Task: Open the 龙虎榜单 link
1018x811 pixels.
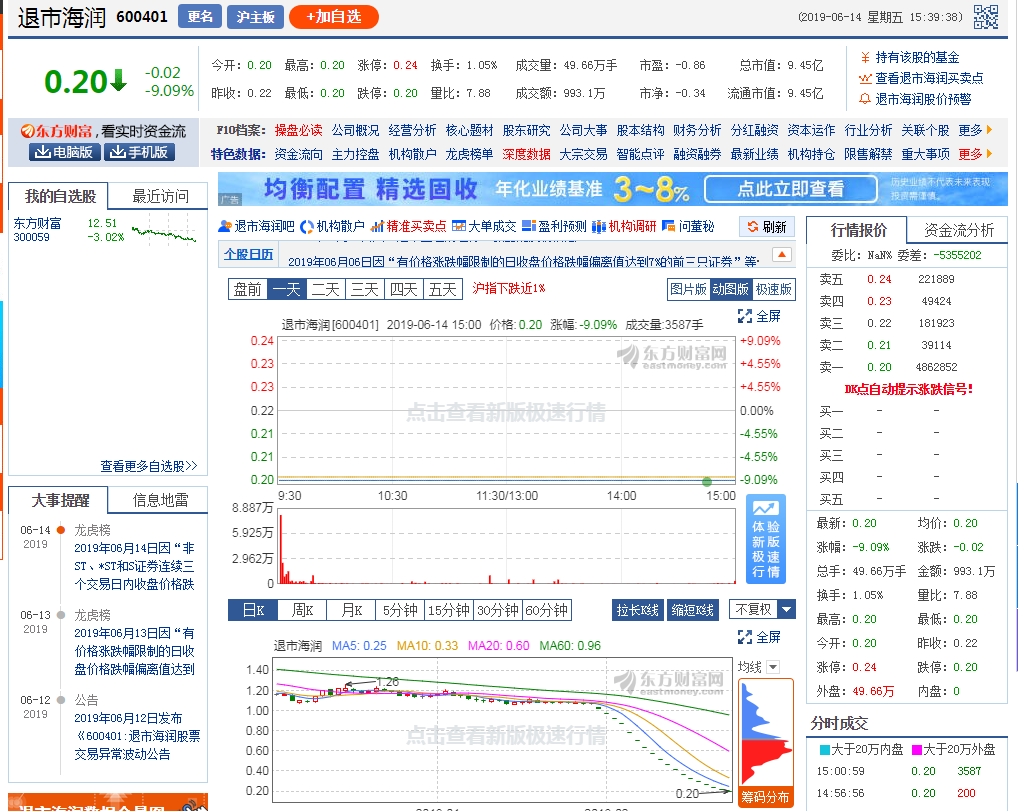Action: [x=469, y=154]
